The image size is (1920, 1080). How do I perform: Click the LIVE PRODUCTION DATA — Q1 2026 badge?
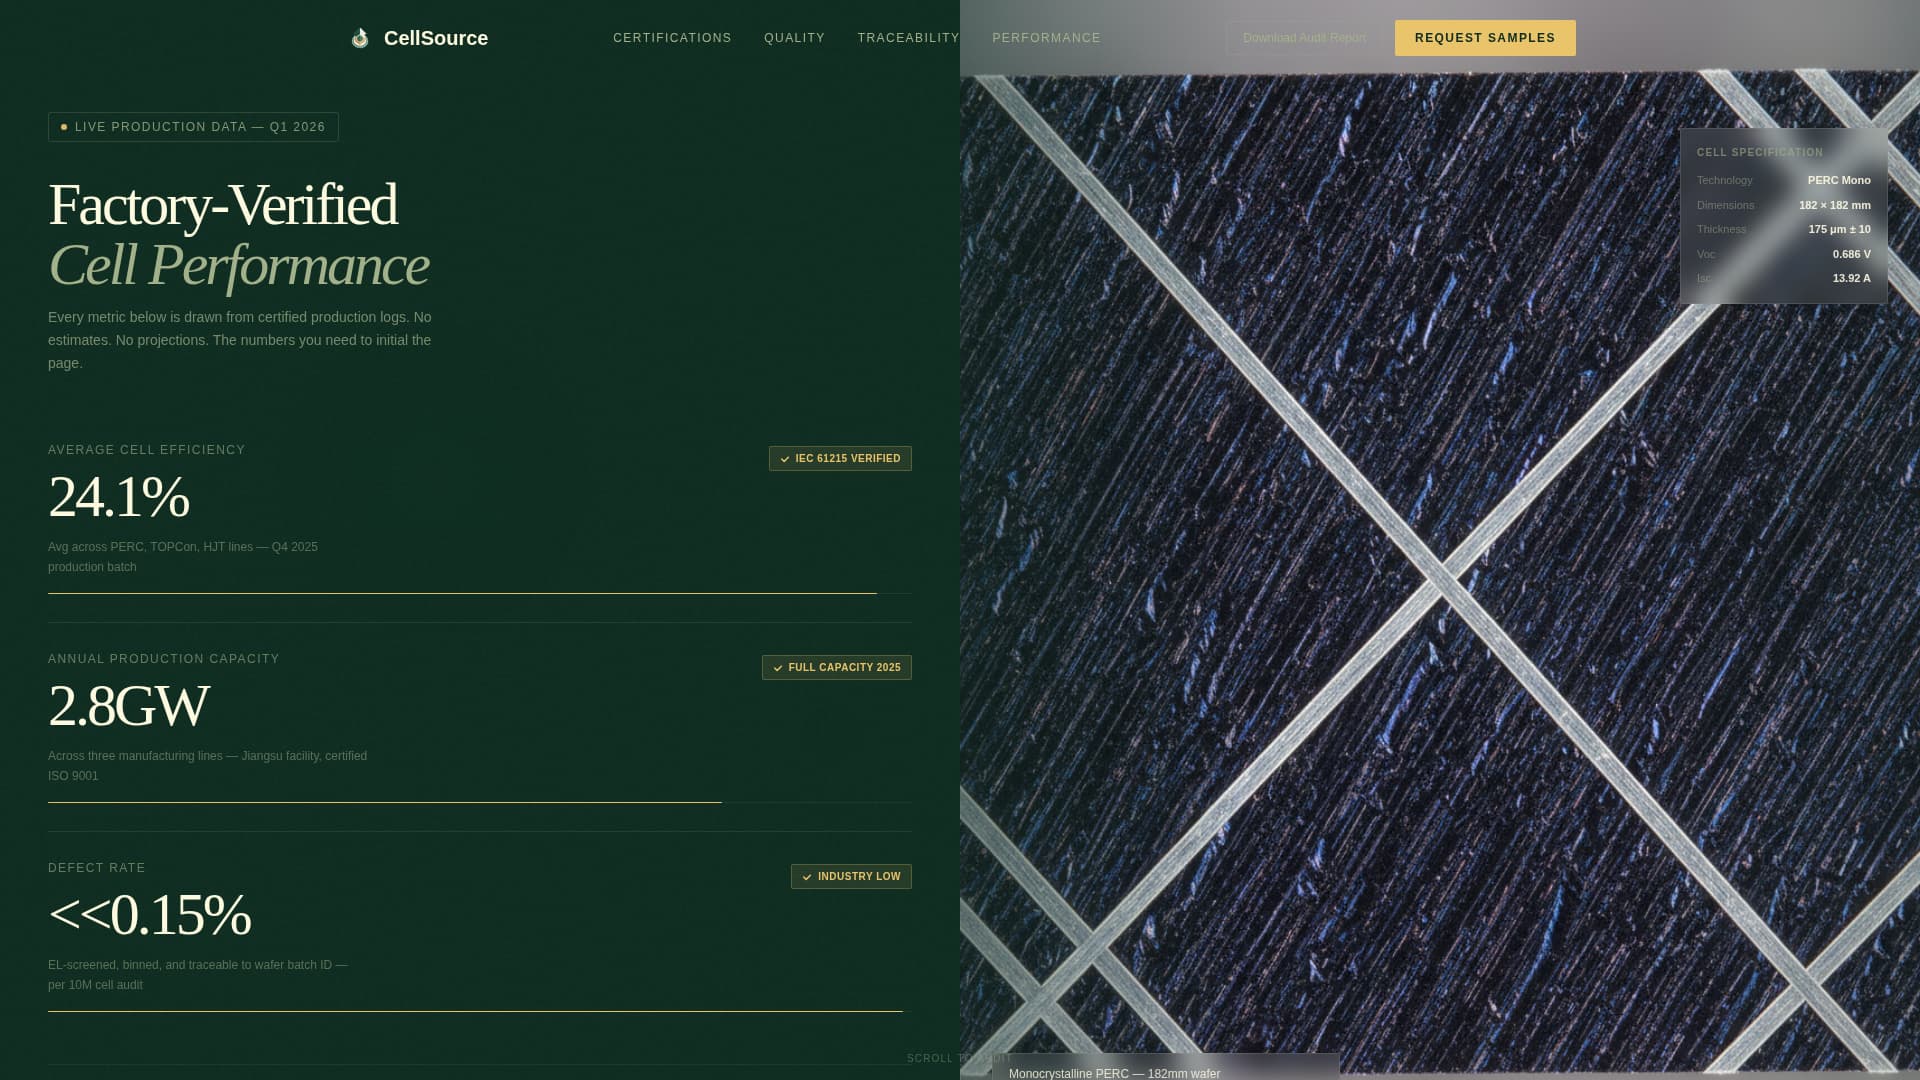tap(193, 126)
